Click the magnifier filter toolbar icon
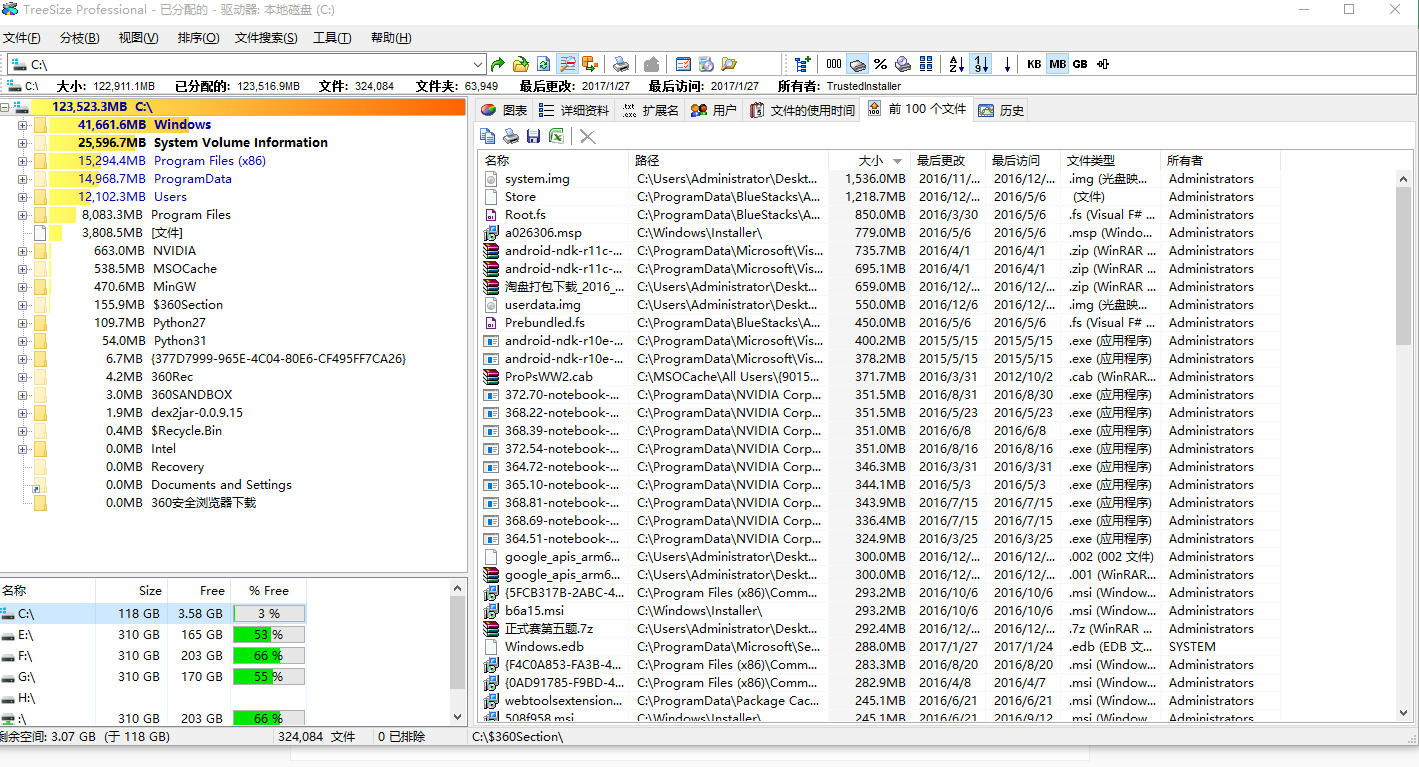Image resolution: width=1419 pixels, height=767 pixels. point(568,64)
